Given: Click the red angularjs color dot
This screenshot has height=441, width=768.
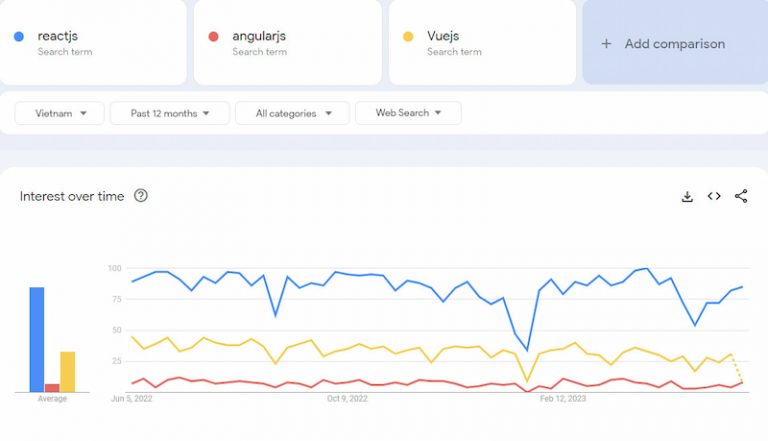Looking at the screenshot, I should point(213,37).
